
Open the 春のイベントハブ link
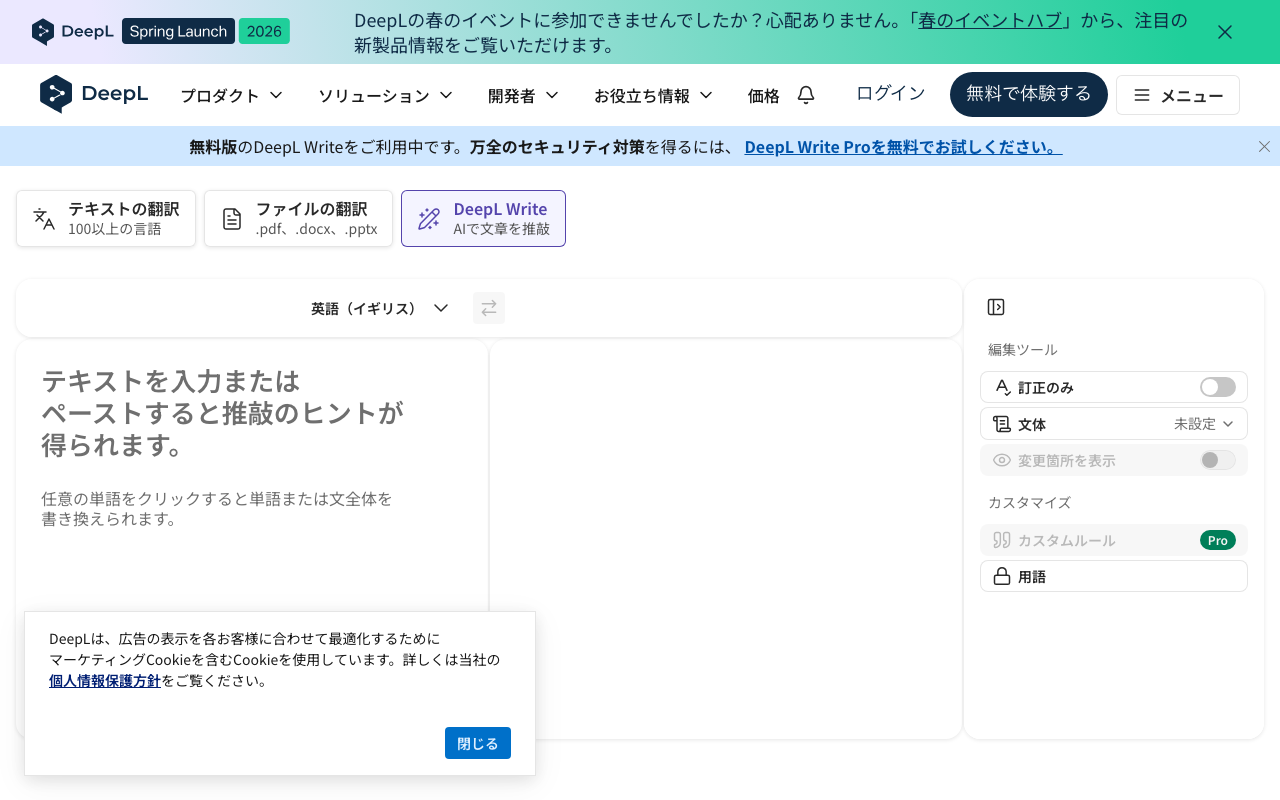pos(990,20)
